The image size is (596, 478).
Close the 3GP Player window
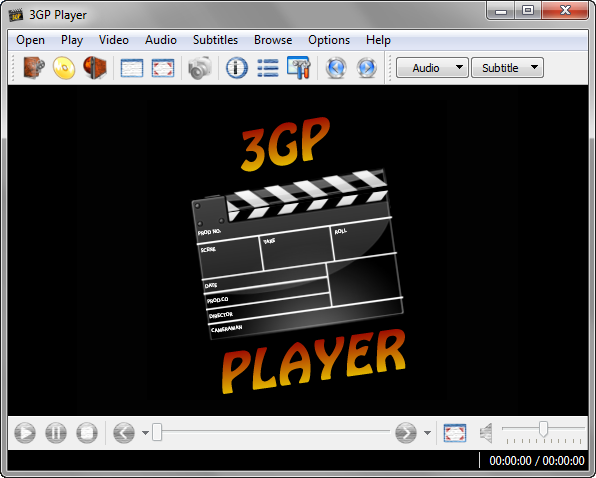coord(565,11)
